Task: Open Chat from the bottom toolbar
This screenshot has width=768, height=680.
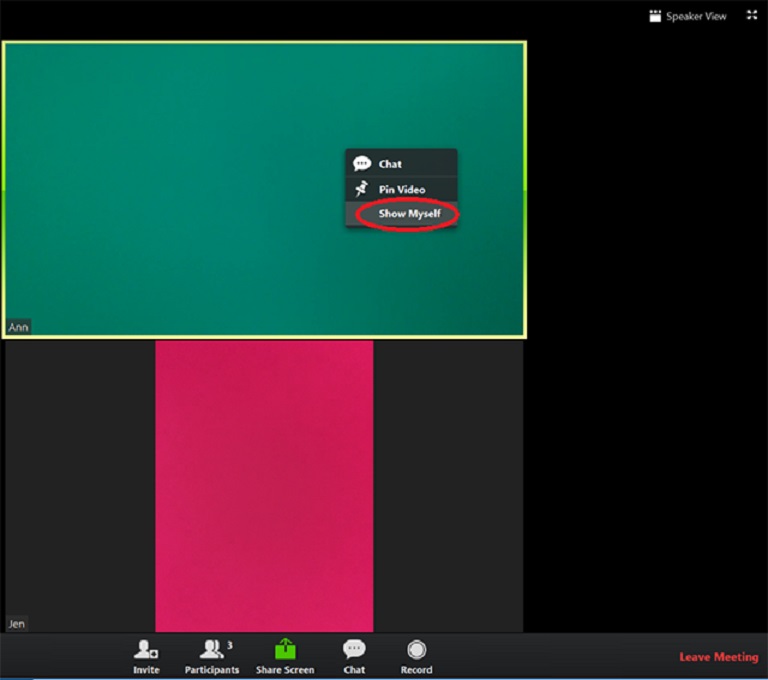Action: 354,656
